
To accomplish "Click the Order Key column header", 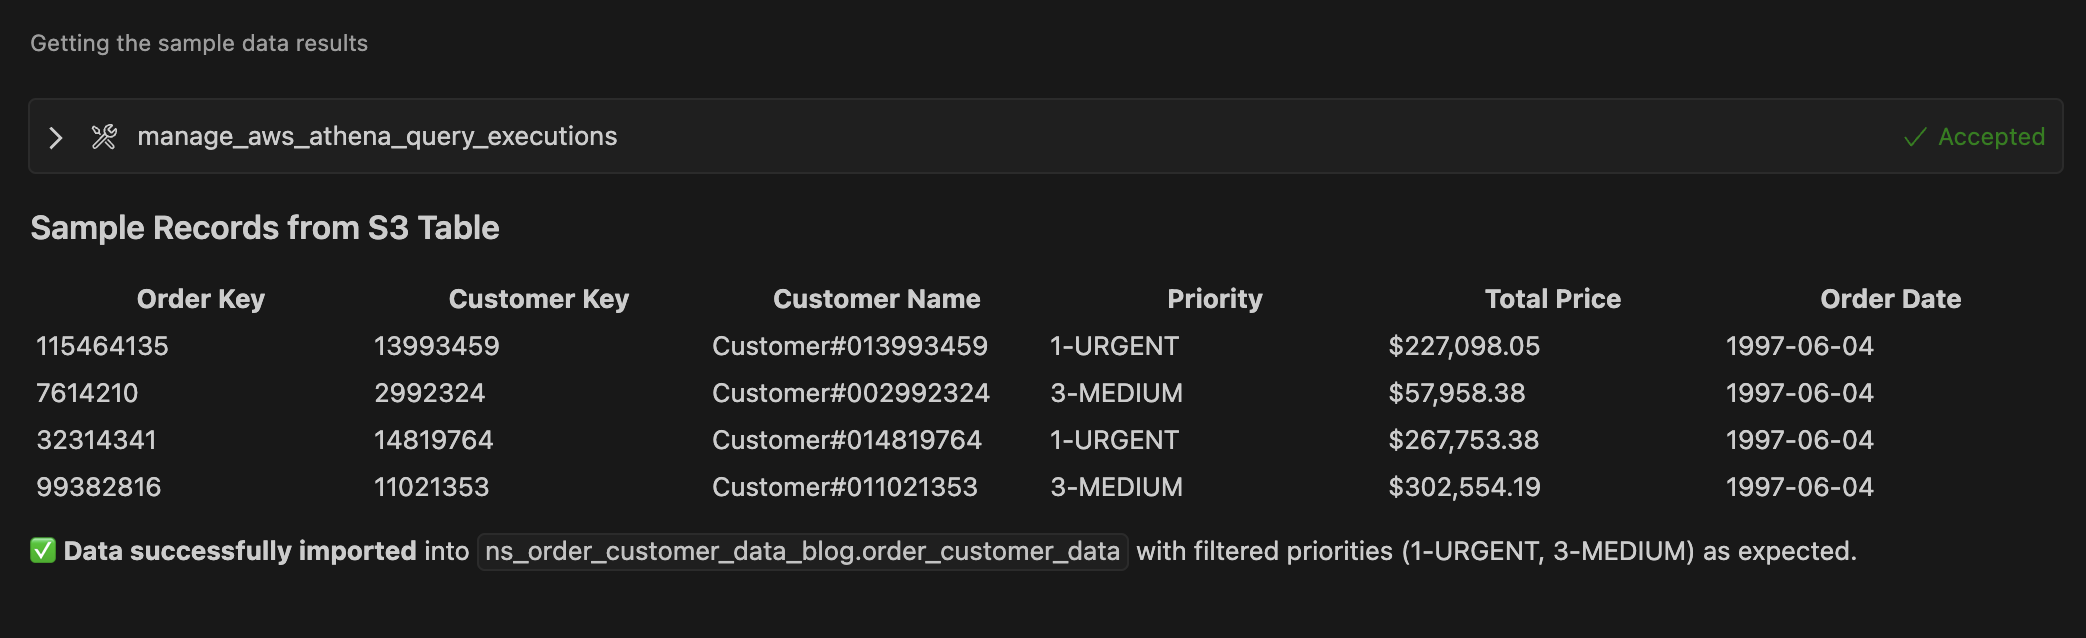I will (201, 299).
